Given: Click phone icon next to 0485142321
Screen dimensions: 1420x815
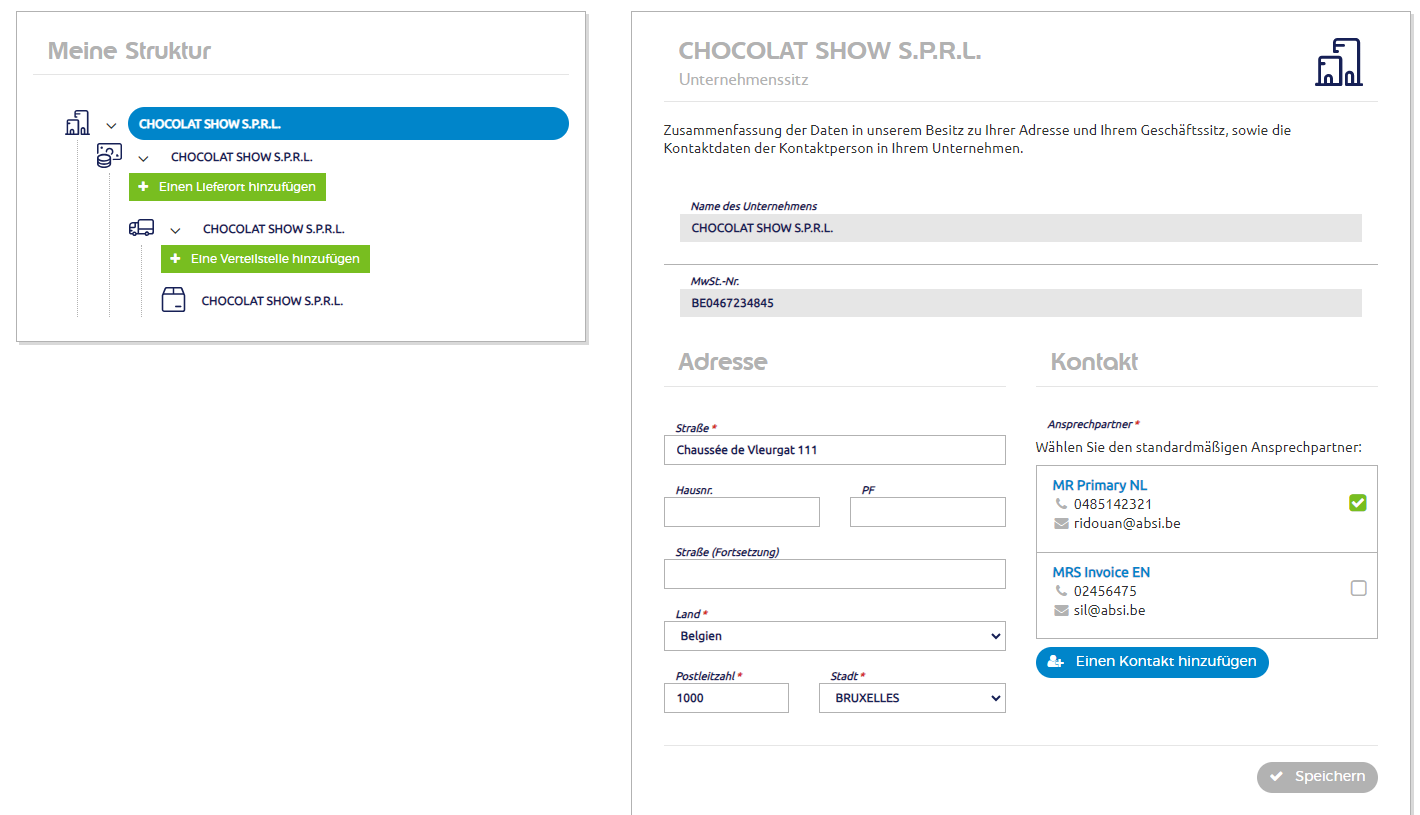Looking at the screenshot, I should pos(1061,504).
